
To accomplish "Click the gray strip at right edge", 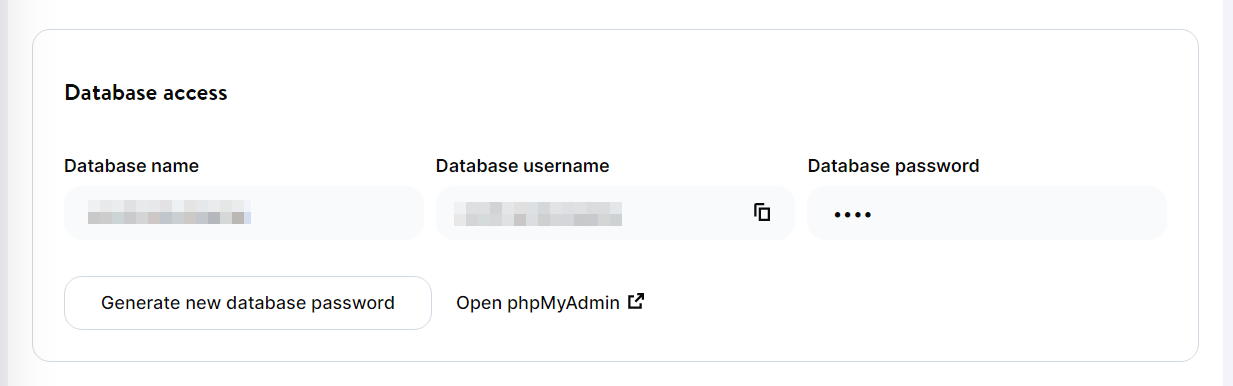I will click(1228, 193).
